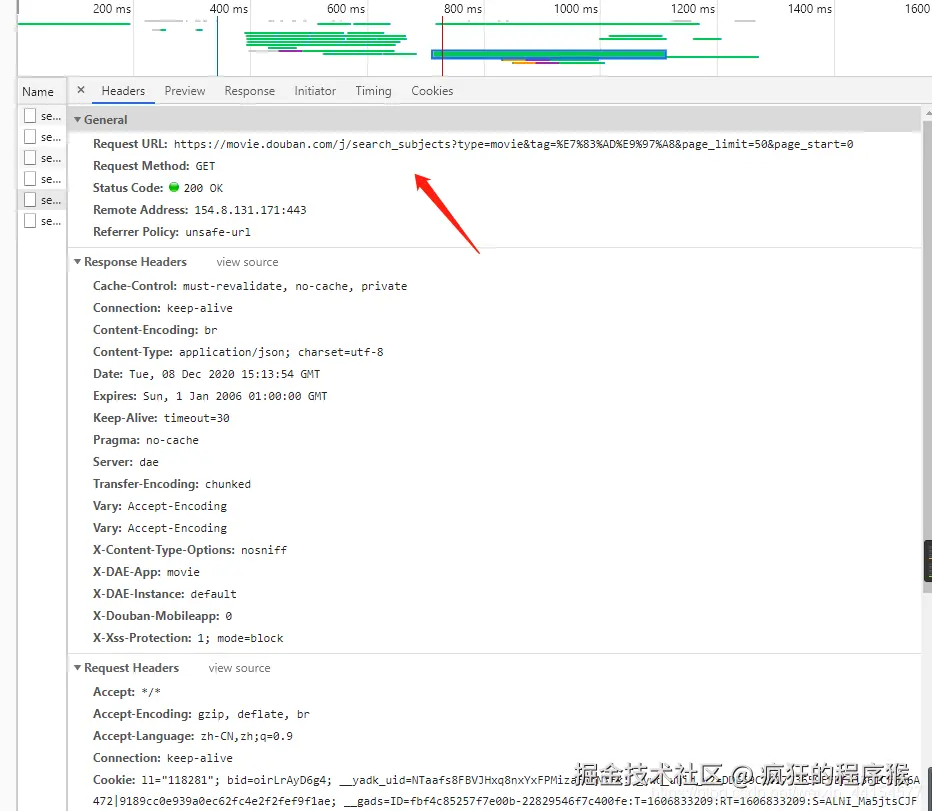The height and width of the screenshot is (811, 932).
Task: Collapse the Response Headers section
Action: pyautogui.click(x=77, y=262)
